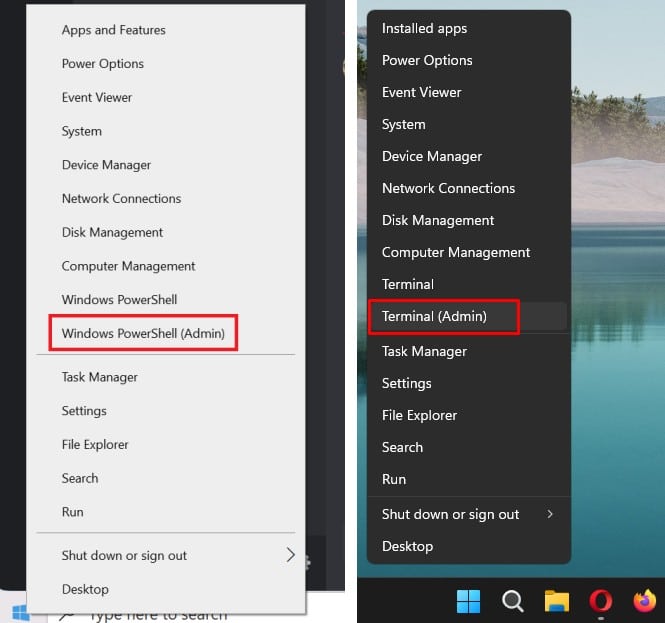665x623 pixels.
Task: Open Event Viewer in the light Windows 10 menu
Action: click(x=166, y=98)
